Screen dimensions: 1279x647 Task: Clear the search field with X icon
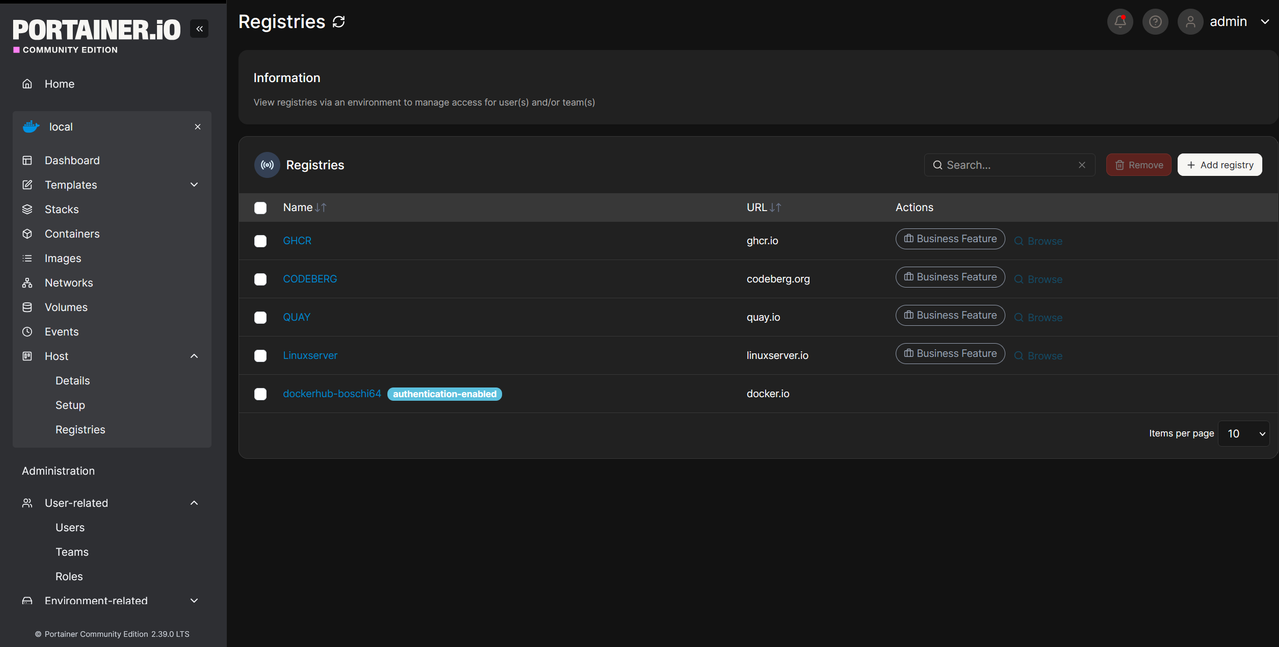pyautogui.click(x=1081, y=165)
